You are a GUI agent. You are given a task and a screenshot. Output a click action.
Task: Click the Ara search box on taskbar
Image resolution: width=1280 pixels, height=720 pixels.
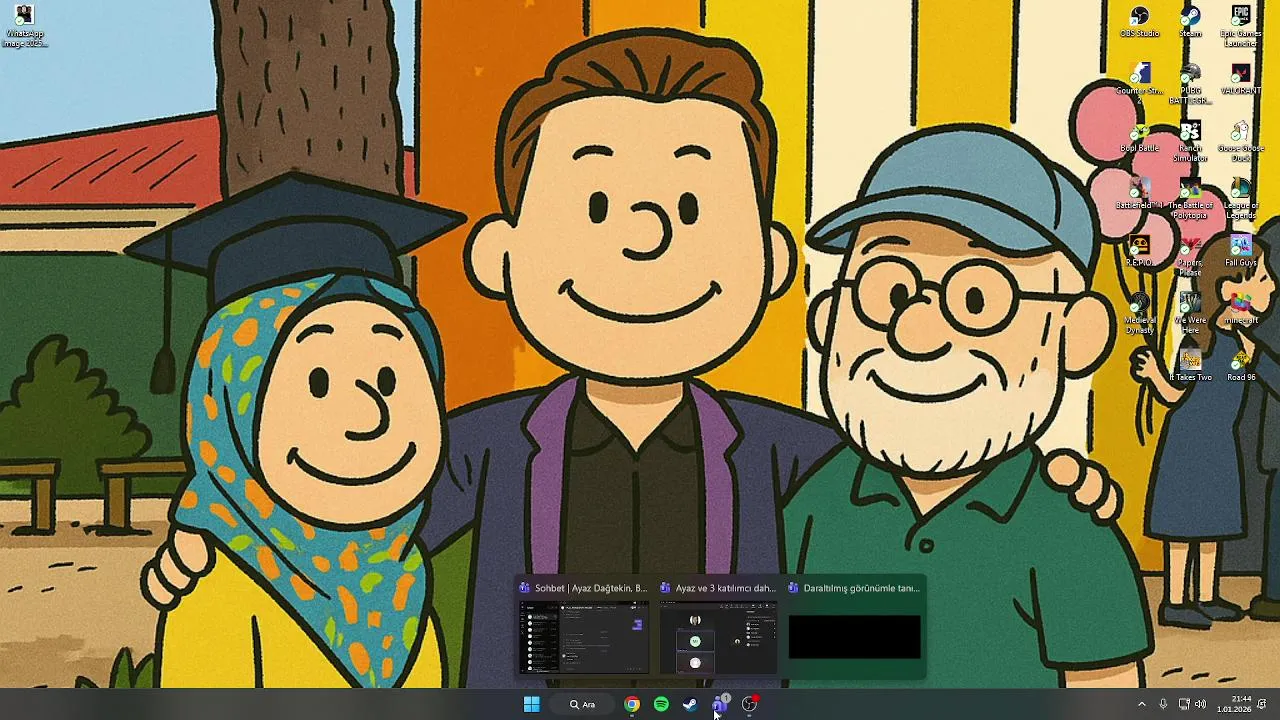583,704
